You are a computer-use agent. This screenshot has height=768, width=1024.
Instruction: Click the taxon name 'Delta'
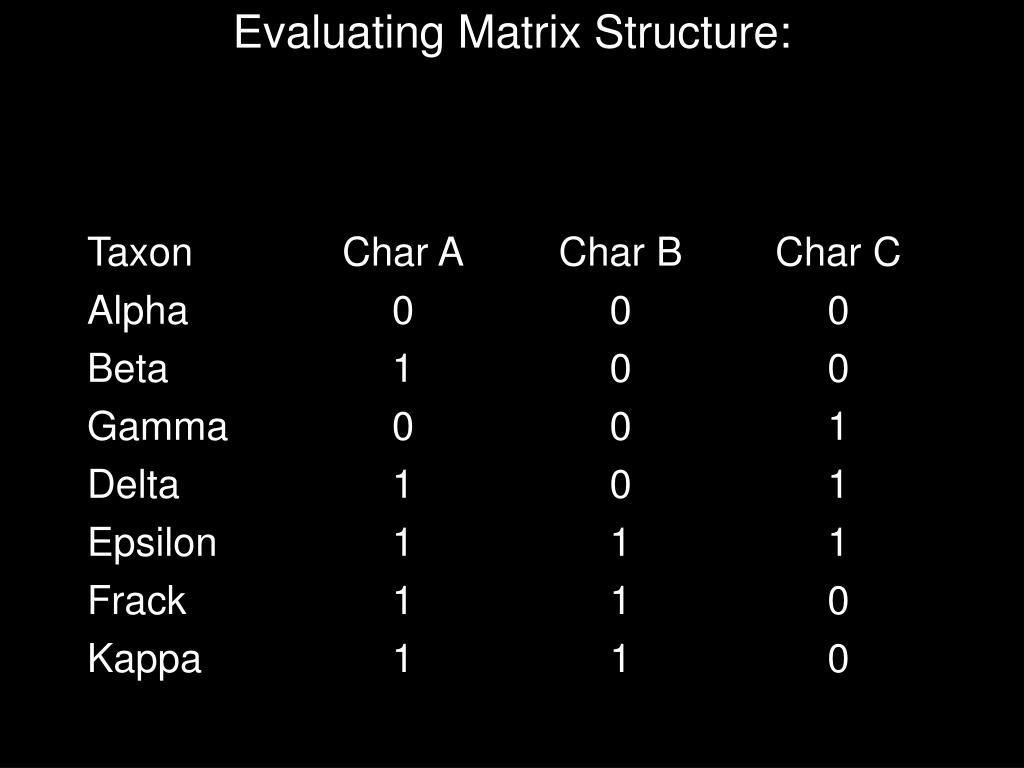134,485
